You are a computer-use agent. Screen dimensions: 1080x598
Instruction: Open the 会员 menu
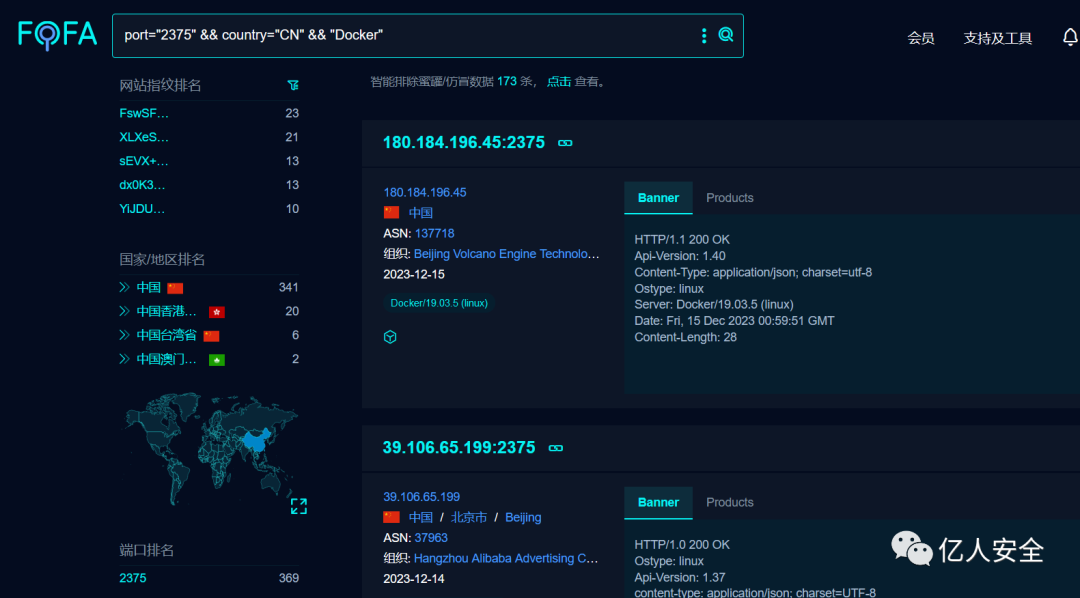click(920, 39)
